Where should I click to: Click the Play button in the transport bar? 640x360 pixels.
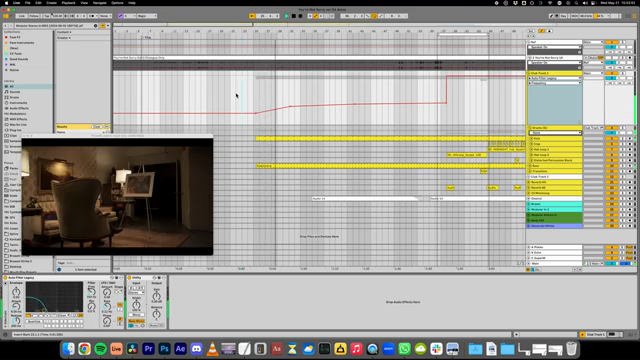(x=287, y=16)
